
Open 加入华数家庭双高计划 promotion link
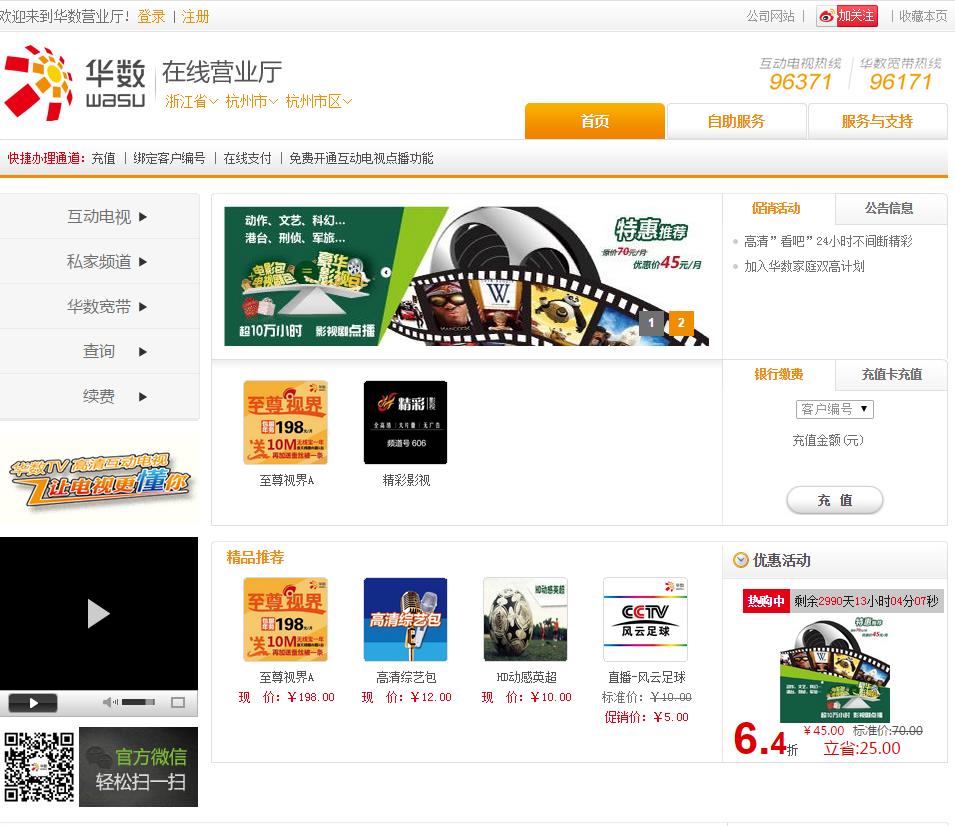(804, 266)
